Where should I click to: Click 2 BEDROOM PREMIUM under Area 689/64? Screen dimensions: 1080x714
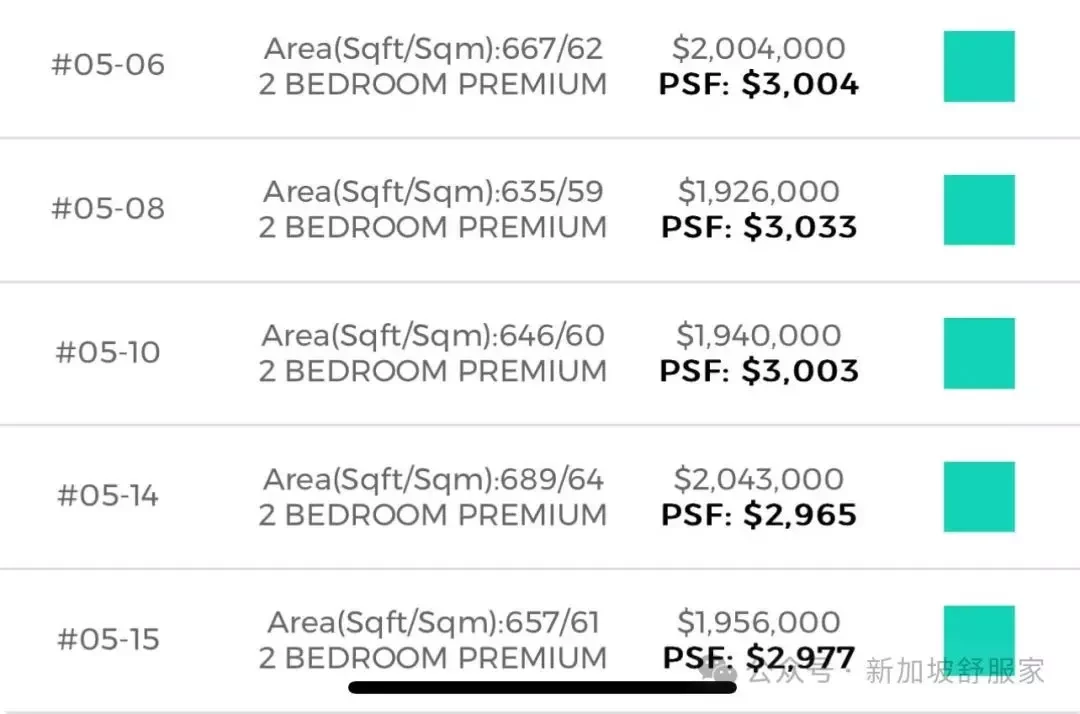coord(433,515)
